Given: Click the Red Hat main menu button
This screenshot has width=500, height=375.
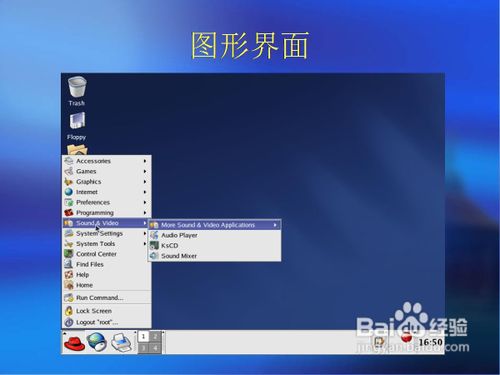Looking at the screenshot, I should 74,343.
